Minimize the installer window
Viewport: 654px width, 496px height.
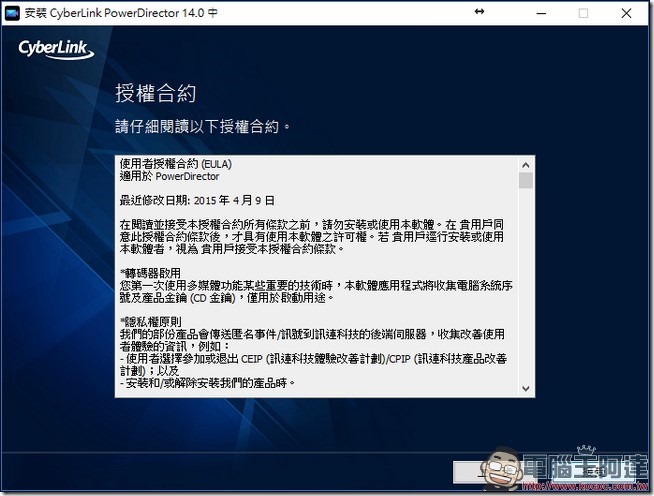pos(541,13)
